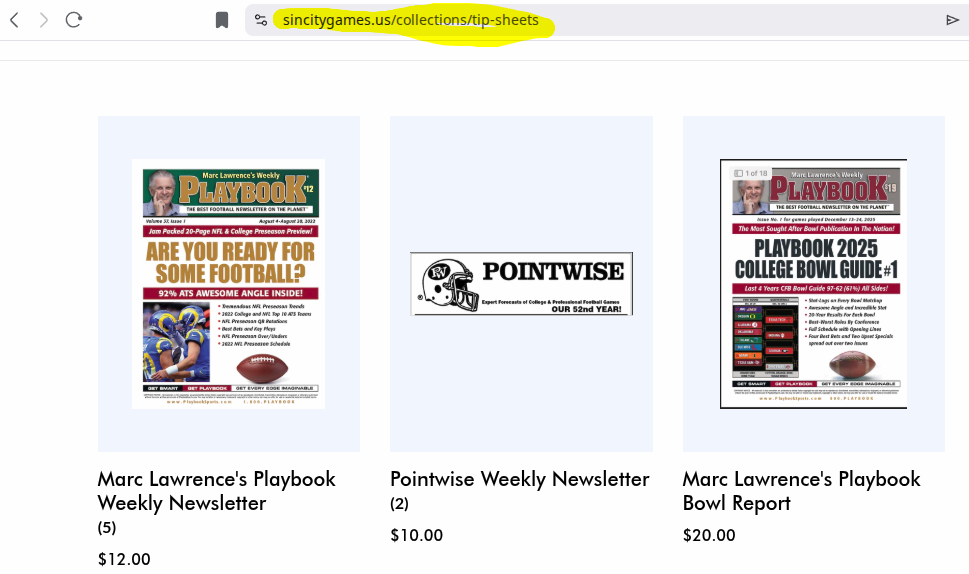Screen dimensions: 969x574
Task: View the (2) reviews for Pointwise
Action: pyautogui.click(x=399, y=504)
